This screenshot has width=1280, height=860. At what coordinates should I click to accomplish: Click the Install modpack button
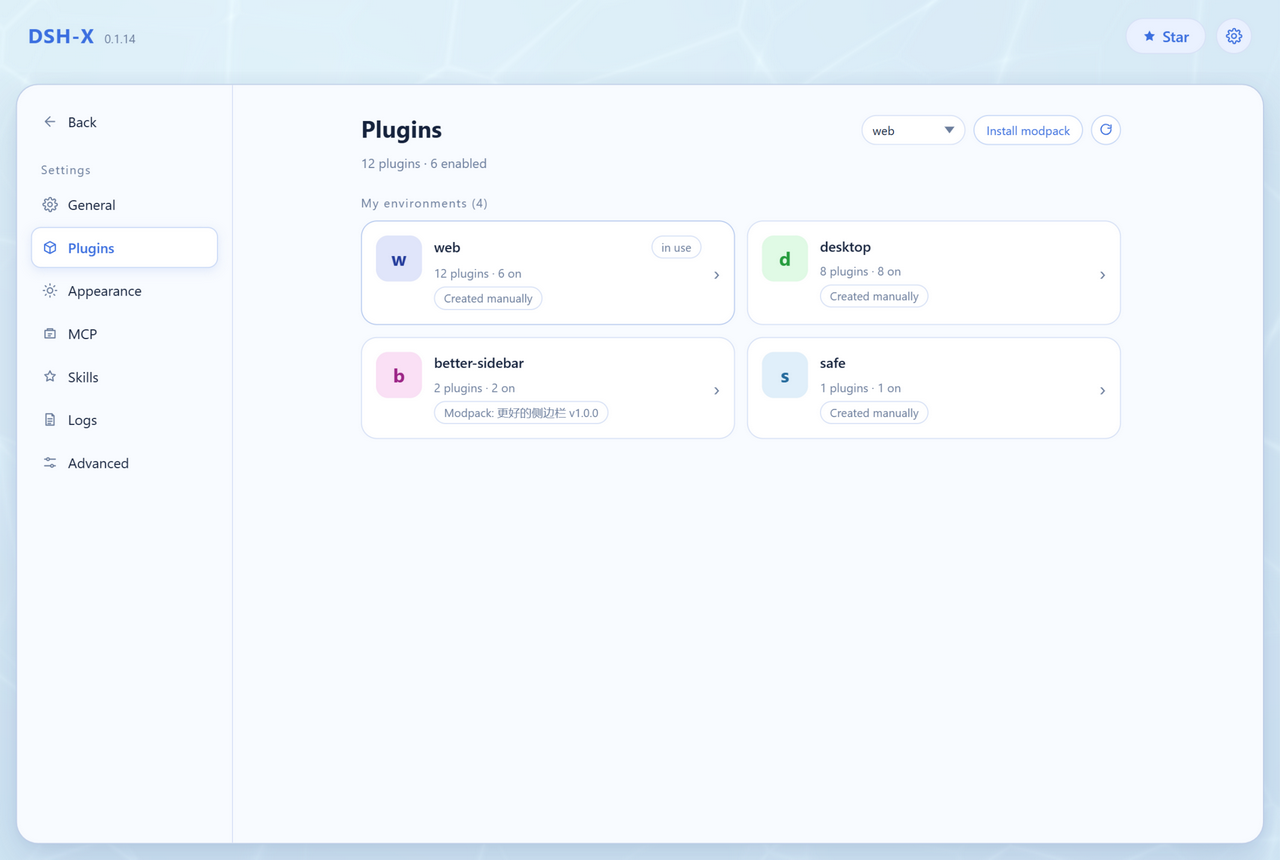[1028, 130]
